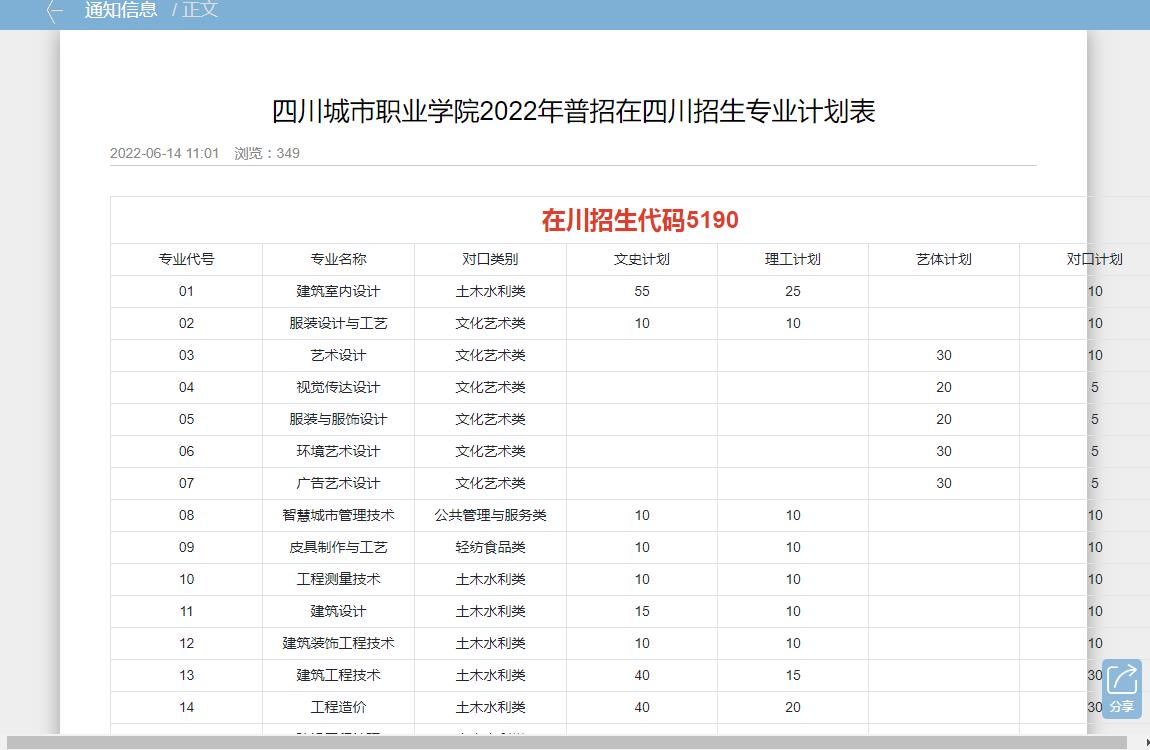Click the 艺体计划 column header
Image resolution: width=1150 pixels, height=750 pixels.
pyautogui.click(x=944, y=260)
